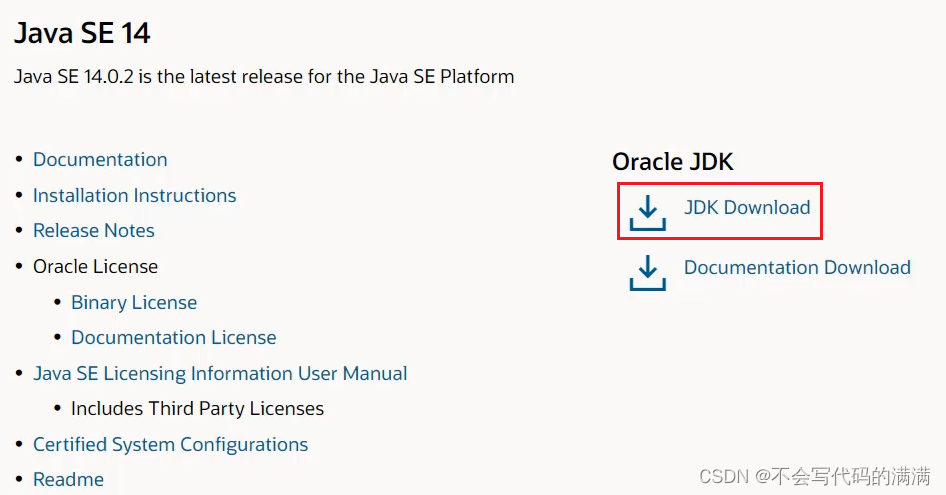Open the Binary License link

click(134, 302)
